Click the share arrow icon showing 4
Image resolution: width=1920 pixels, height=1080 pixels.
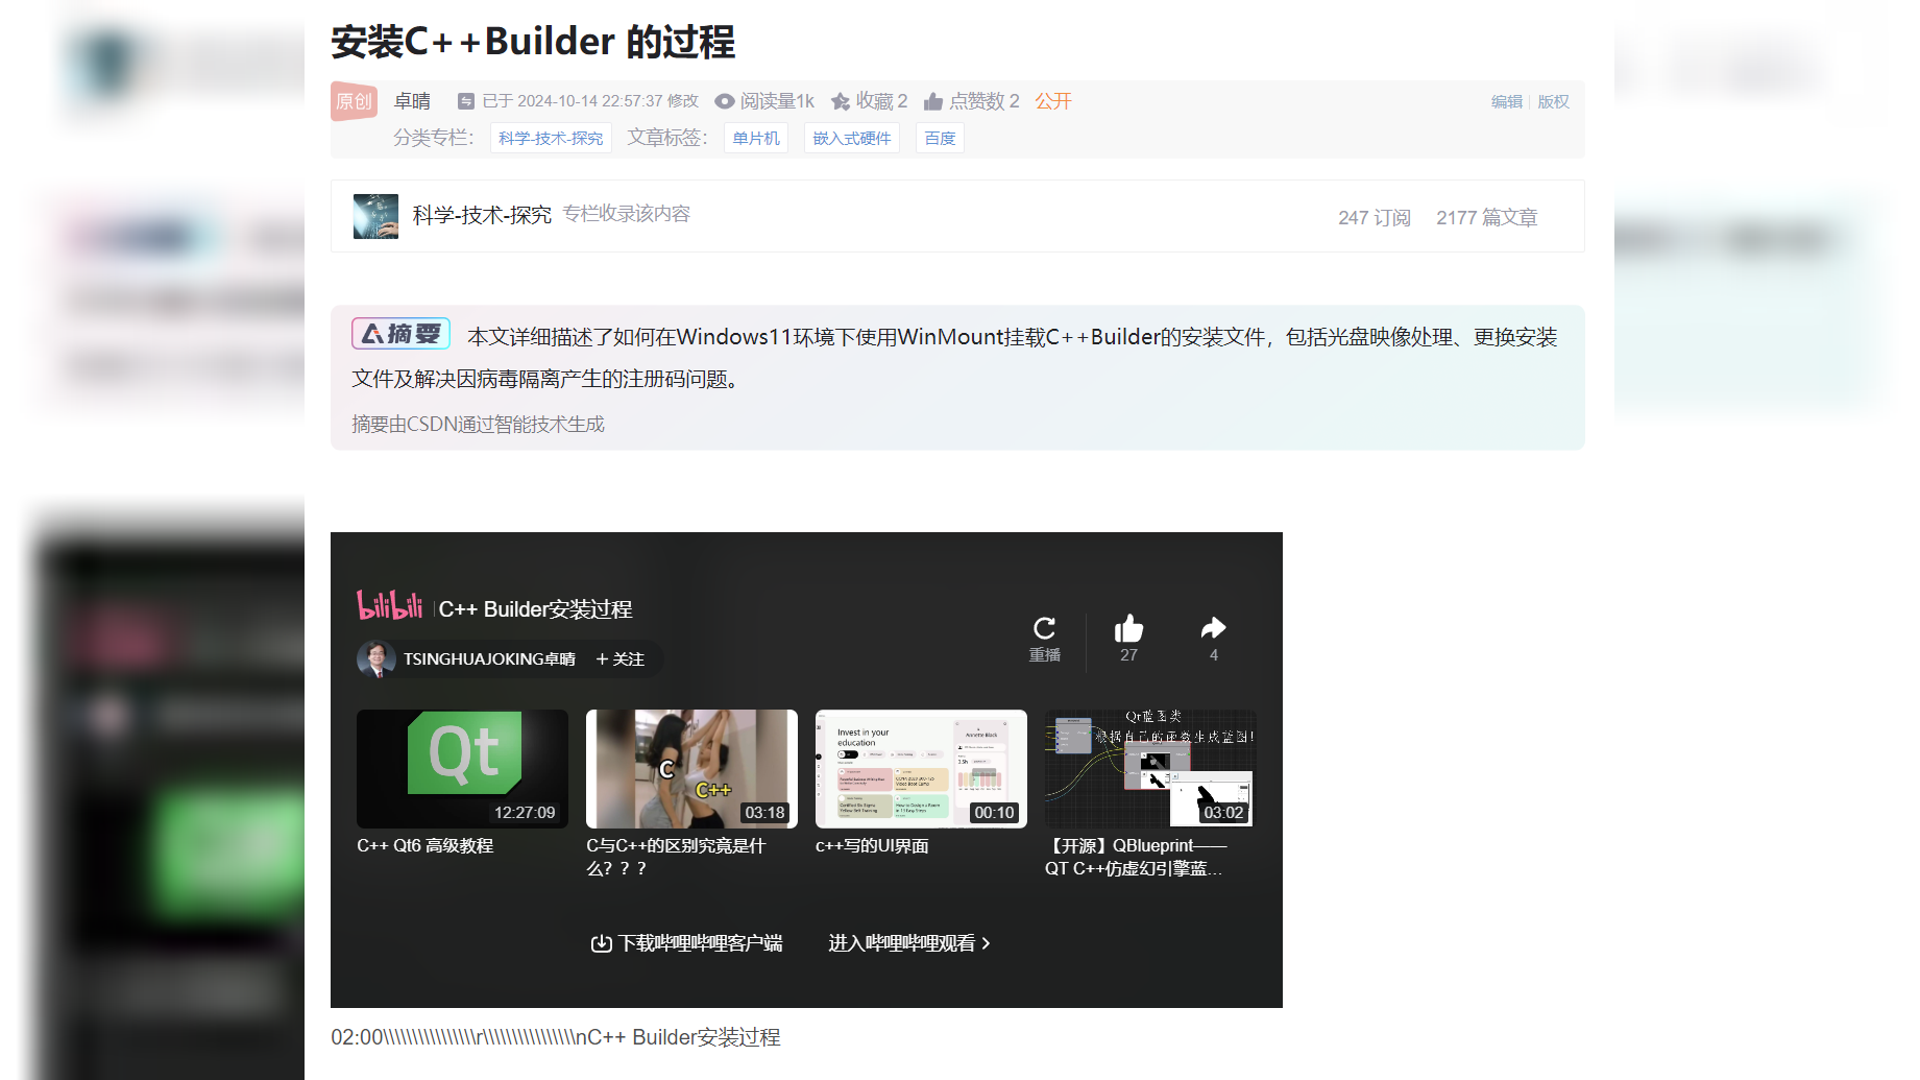(1212, 629)
